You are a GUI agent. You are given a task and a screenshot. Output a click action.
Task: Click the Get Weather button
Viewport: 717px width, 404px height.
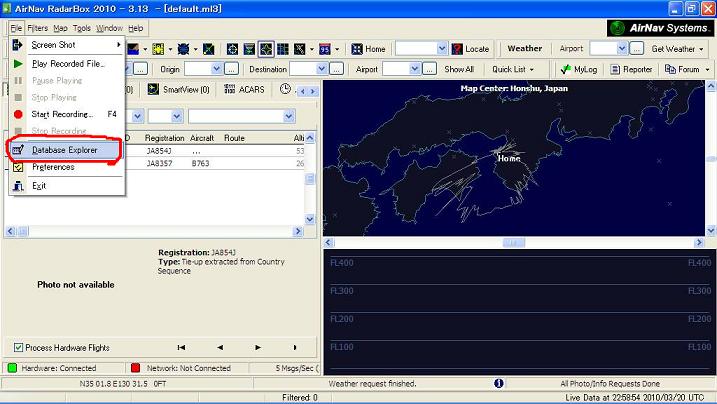click(x=673, y=49)
